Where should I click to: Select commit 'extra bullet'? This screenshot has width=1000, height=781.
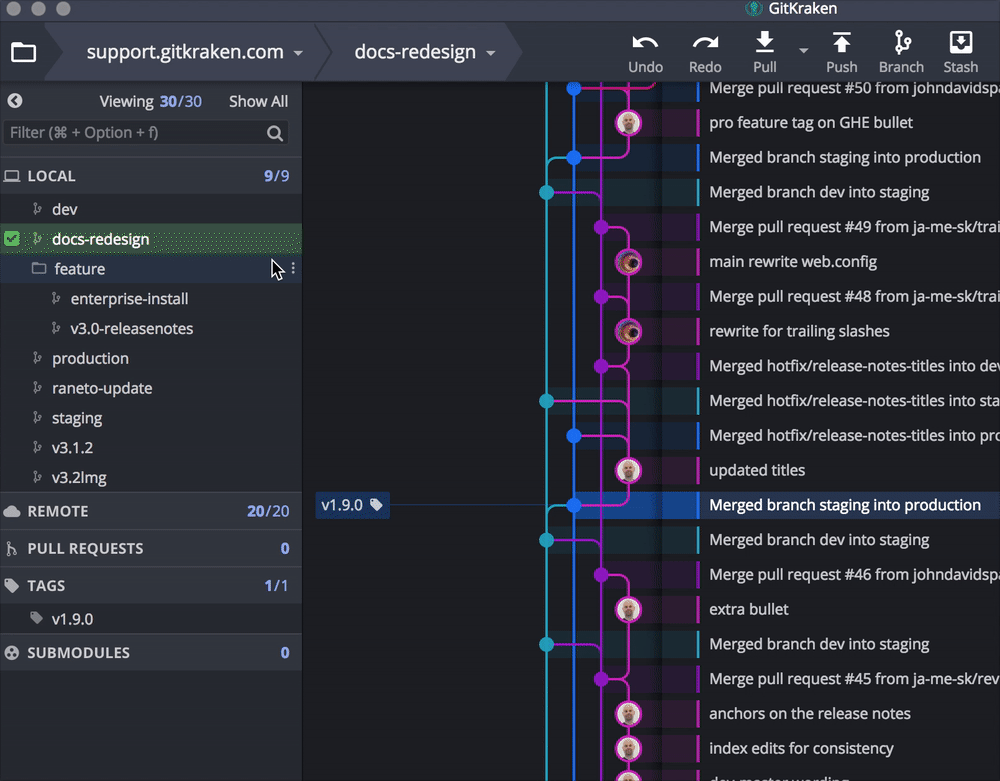(749, 609)
